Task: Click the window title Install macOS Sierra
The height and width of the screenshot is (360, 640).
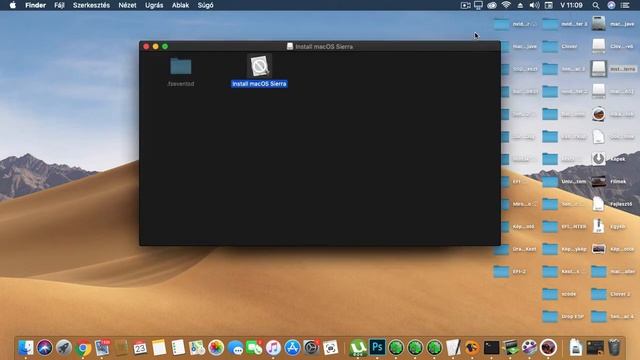Action: (x=324, y=47)
